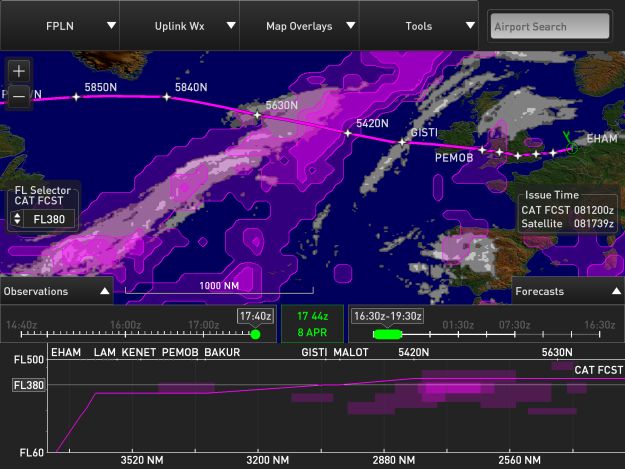Viewport: 625px width, 469px height.
Task: Click the FL380 flight level field
Action: pos(48,219)
